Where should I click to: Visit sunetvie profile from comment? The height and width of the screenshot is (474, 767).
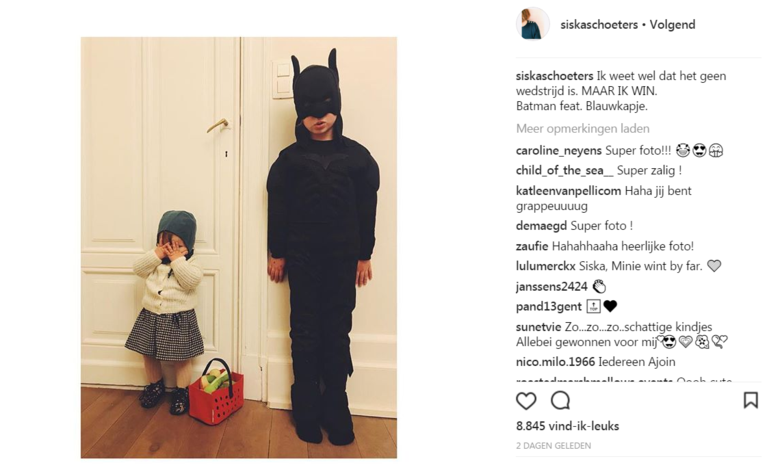(539, 327)
